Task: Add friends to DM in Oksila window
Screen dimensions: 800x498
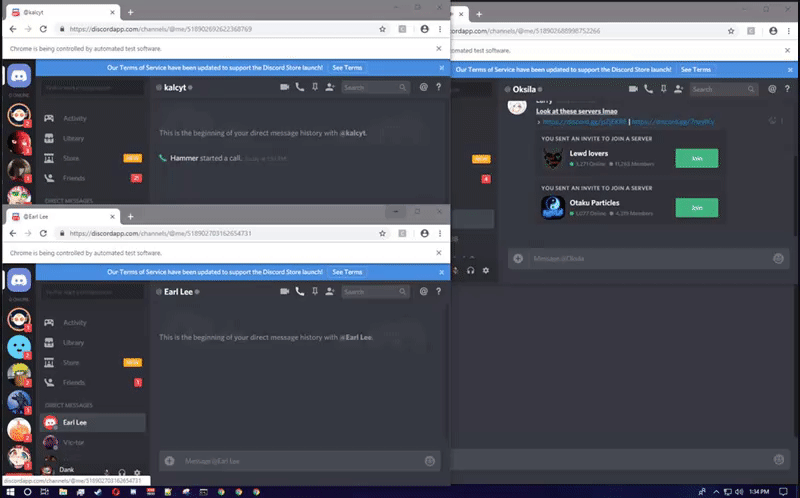Action: point(679,89)
